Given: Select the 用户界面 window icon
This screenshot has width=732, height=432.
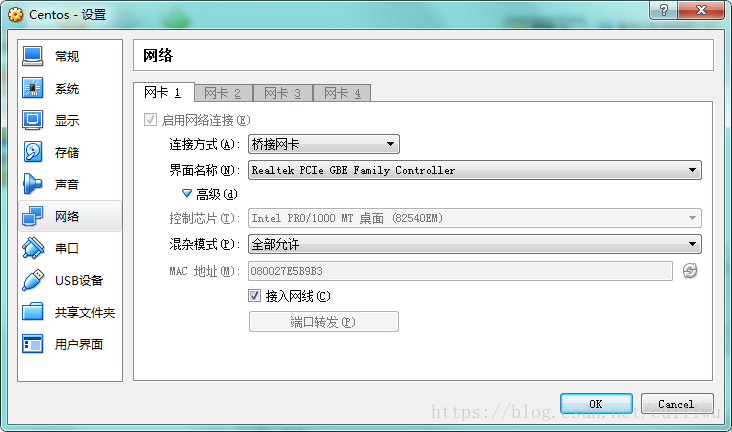Looking at the screenshot, I should coord(32,344).
